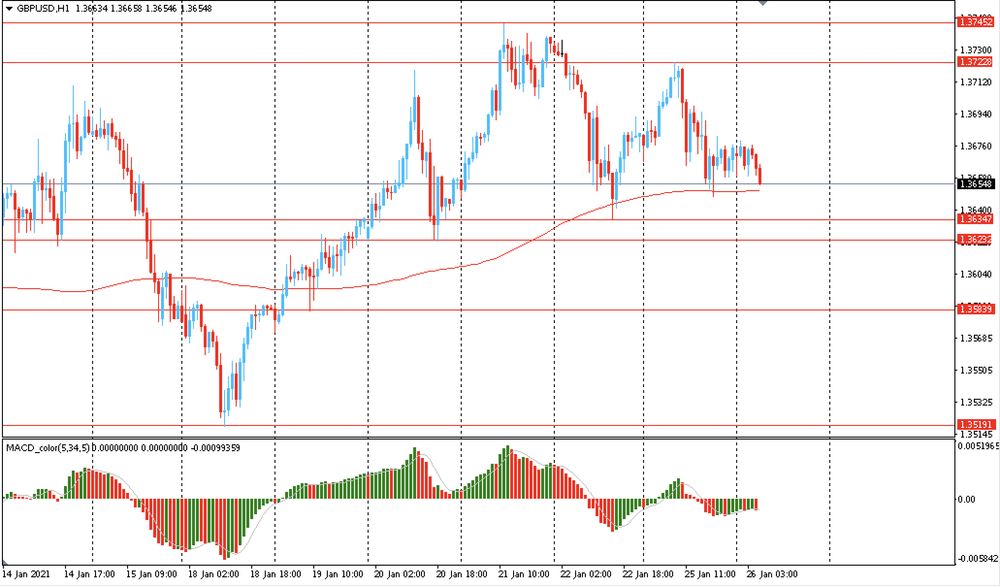Image resolution: width=1000 pixels, height=587 pixels.
Task: Click the MACD value -0.00099359
Action: [216, 448]
